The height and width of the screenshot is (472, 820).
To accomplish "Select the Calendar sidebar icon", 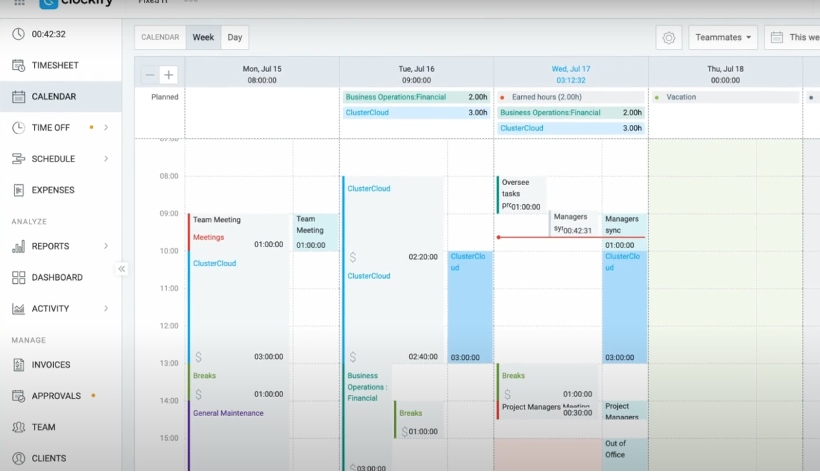I will point(18,97).
